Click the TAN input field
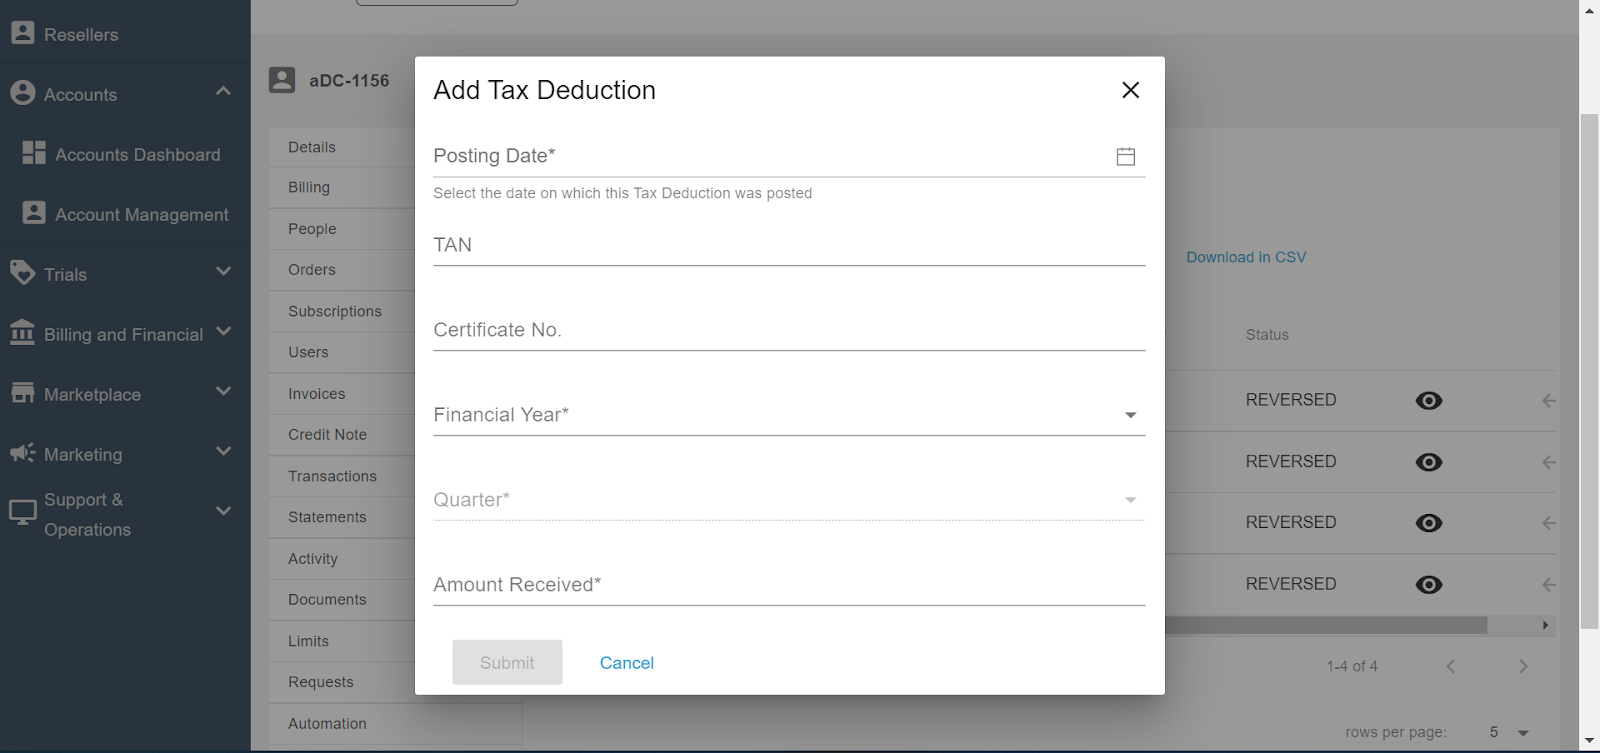Image resolution: width=1600 pixels, height=753 pixels. [x=789, y=245]
